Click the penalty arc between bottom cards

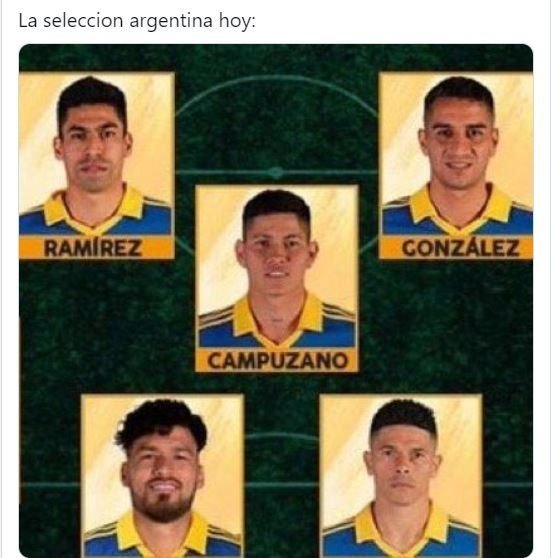coord(282,437)
